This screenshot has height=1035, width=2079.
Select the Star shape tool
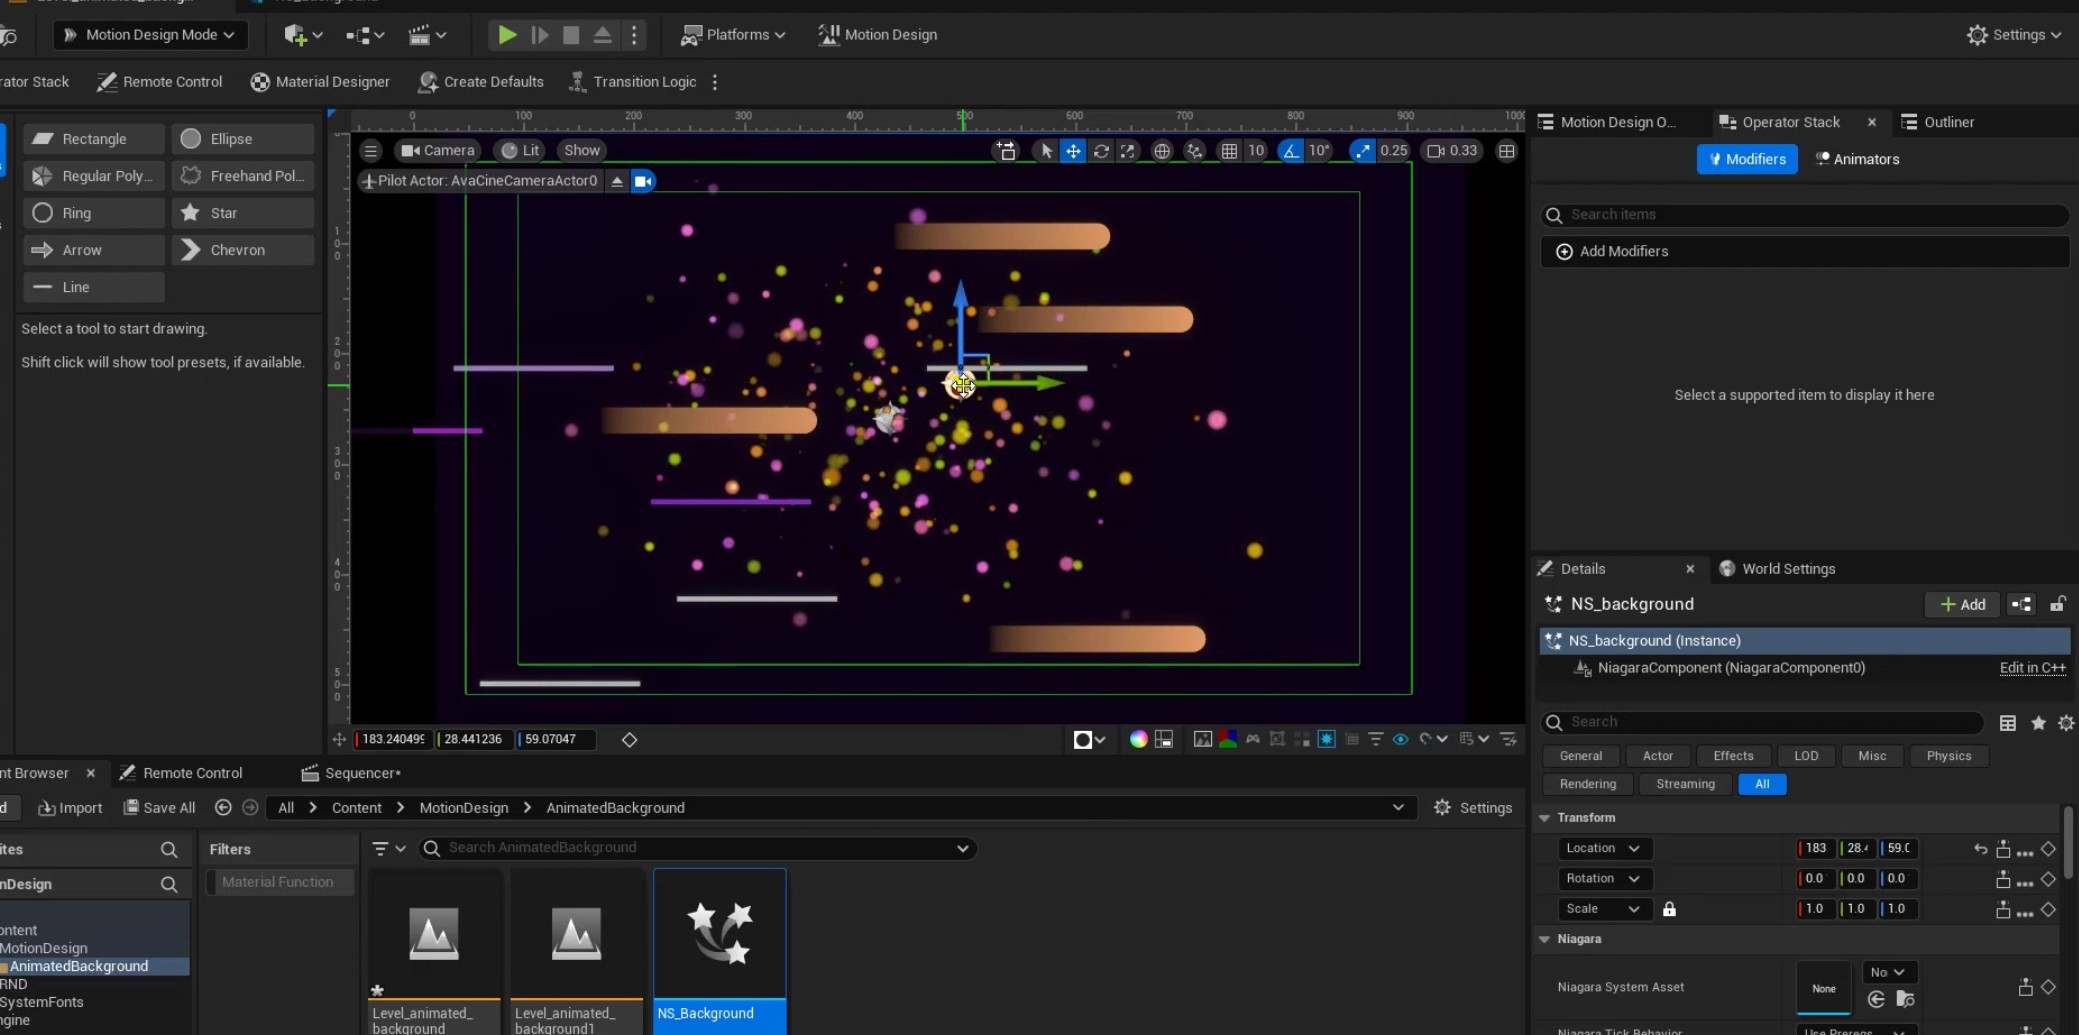pyautogui.click(x=242, y=213)
